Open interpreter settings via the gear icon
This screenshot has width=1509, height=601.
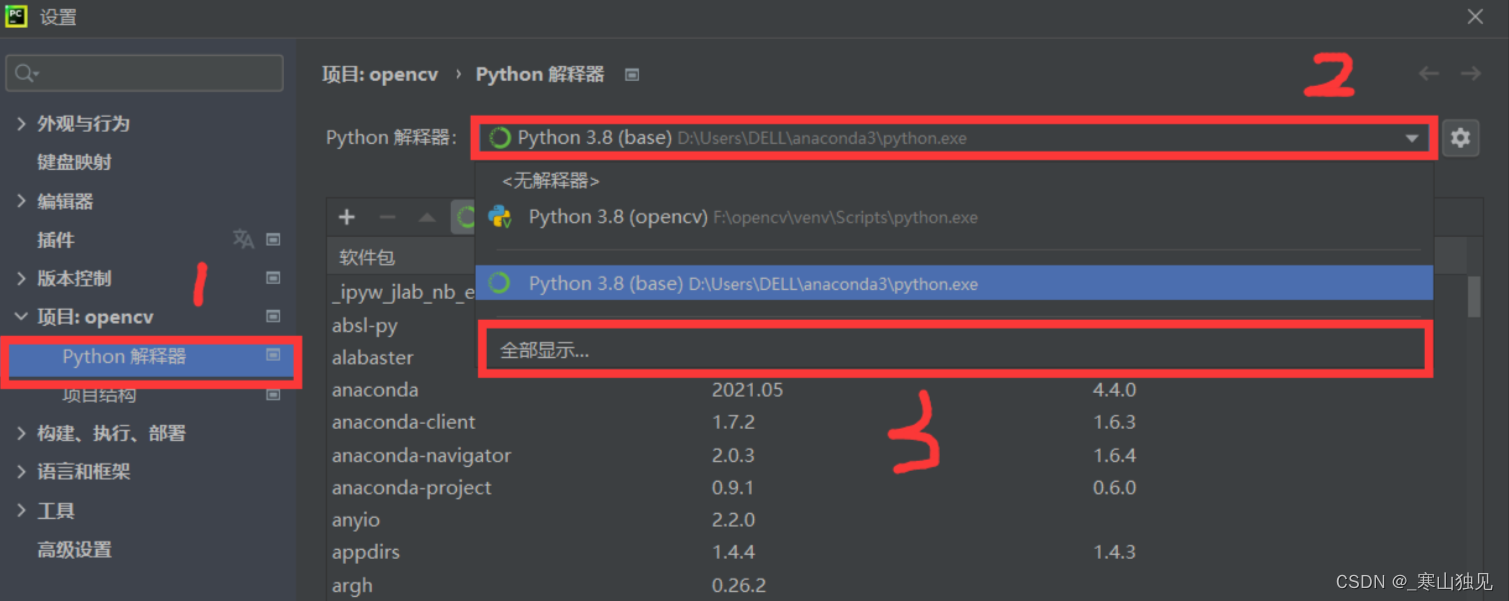click(x=1461, y=137)
